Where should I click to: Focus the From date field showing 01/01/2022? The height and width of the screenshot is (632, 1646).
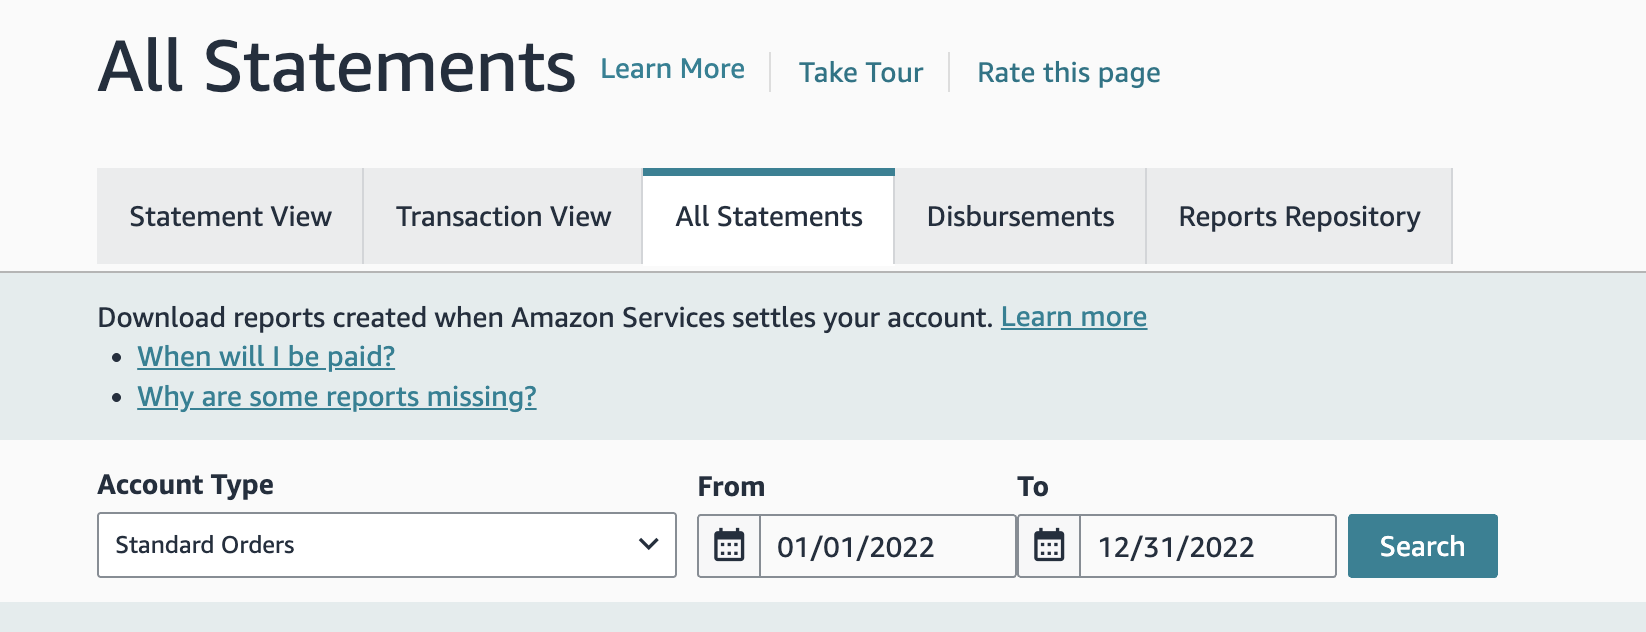pos(888,546)
